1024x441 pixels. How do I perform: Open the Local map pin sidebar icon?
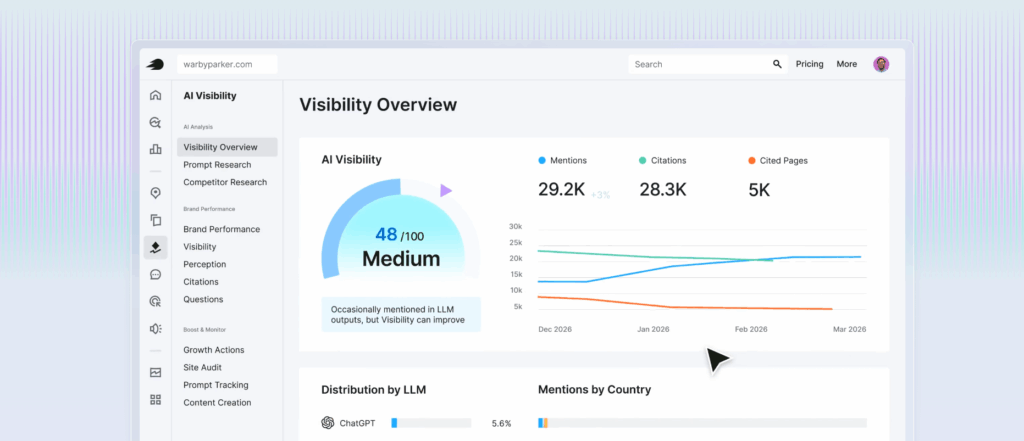155,193
